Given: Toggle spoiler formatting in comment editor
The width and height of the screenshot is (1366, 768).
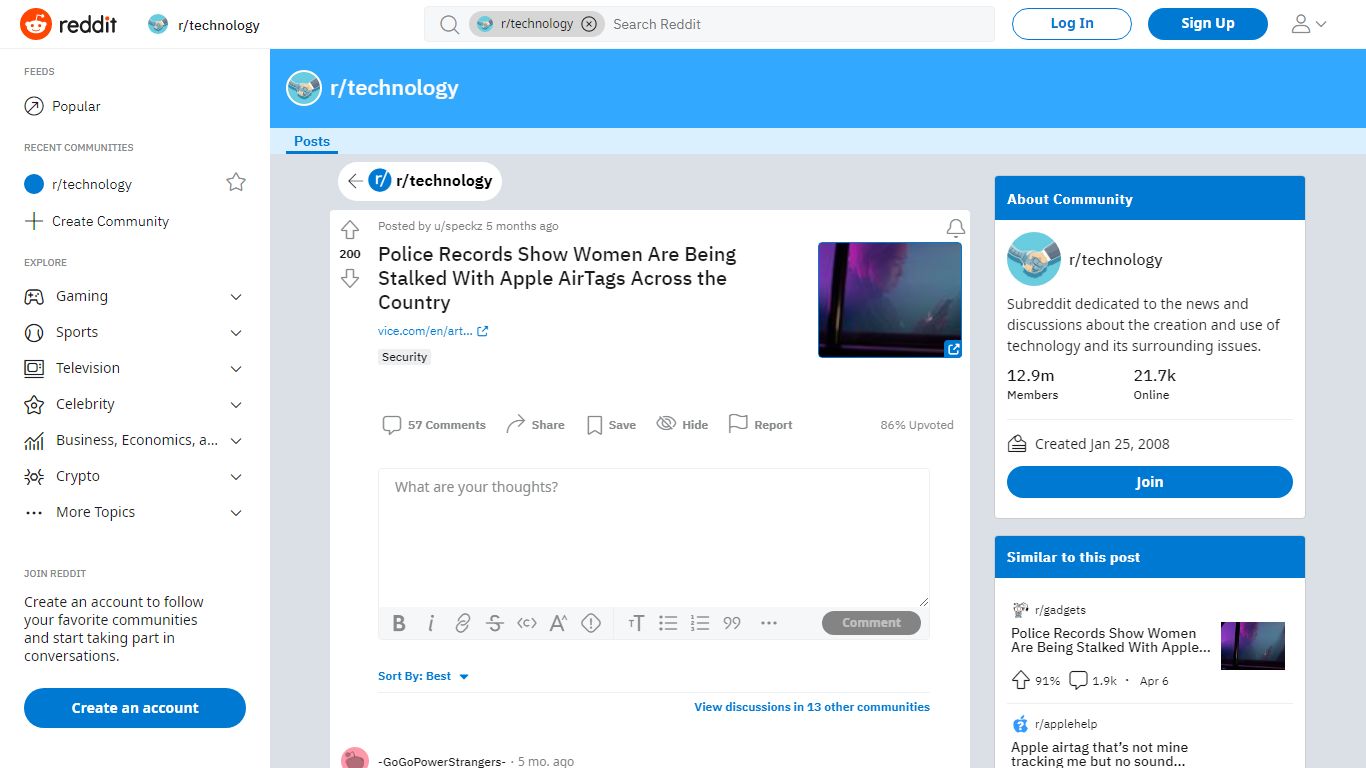Looking at the screenshot, I should point(591,623).
